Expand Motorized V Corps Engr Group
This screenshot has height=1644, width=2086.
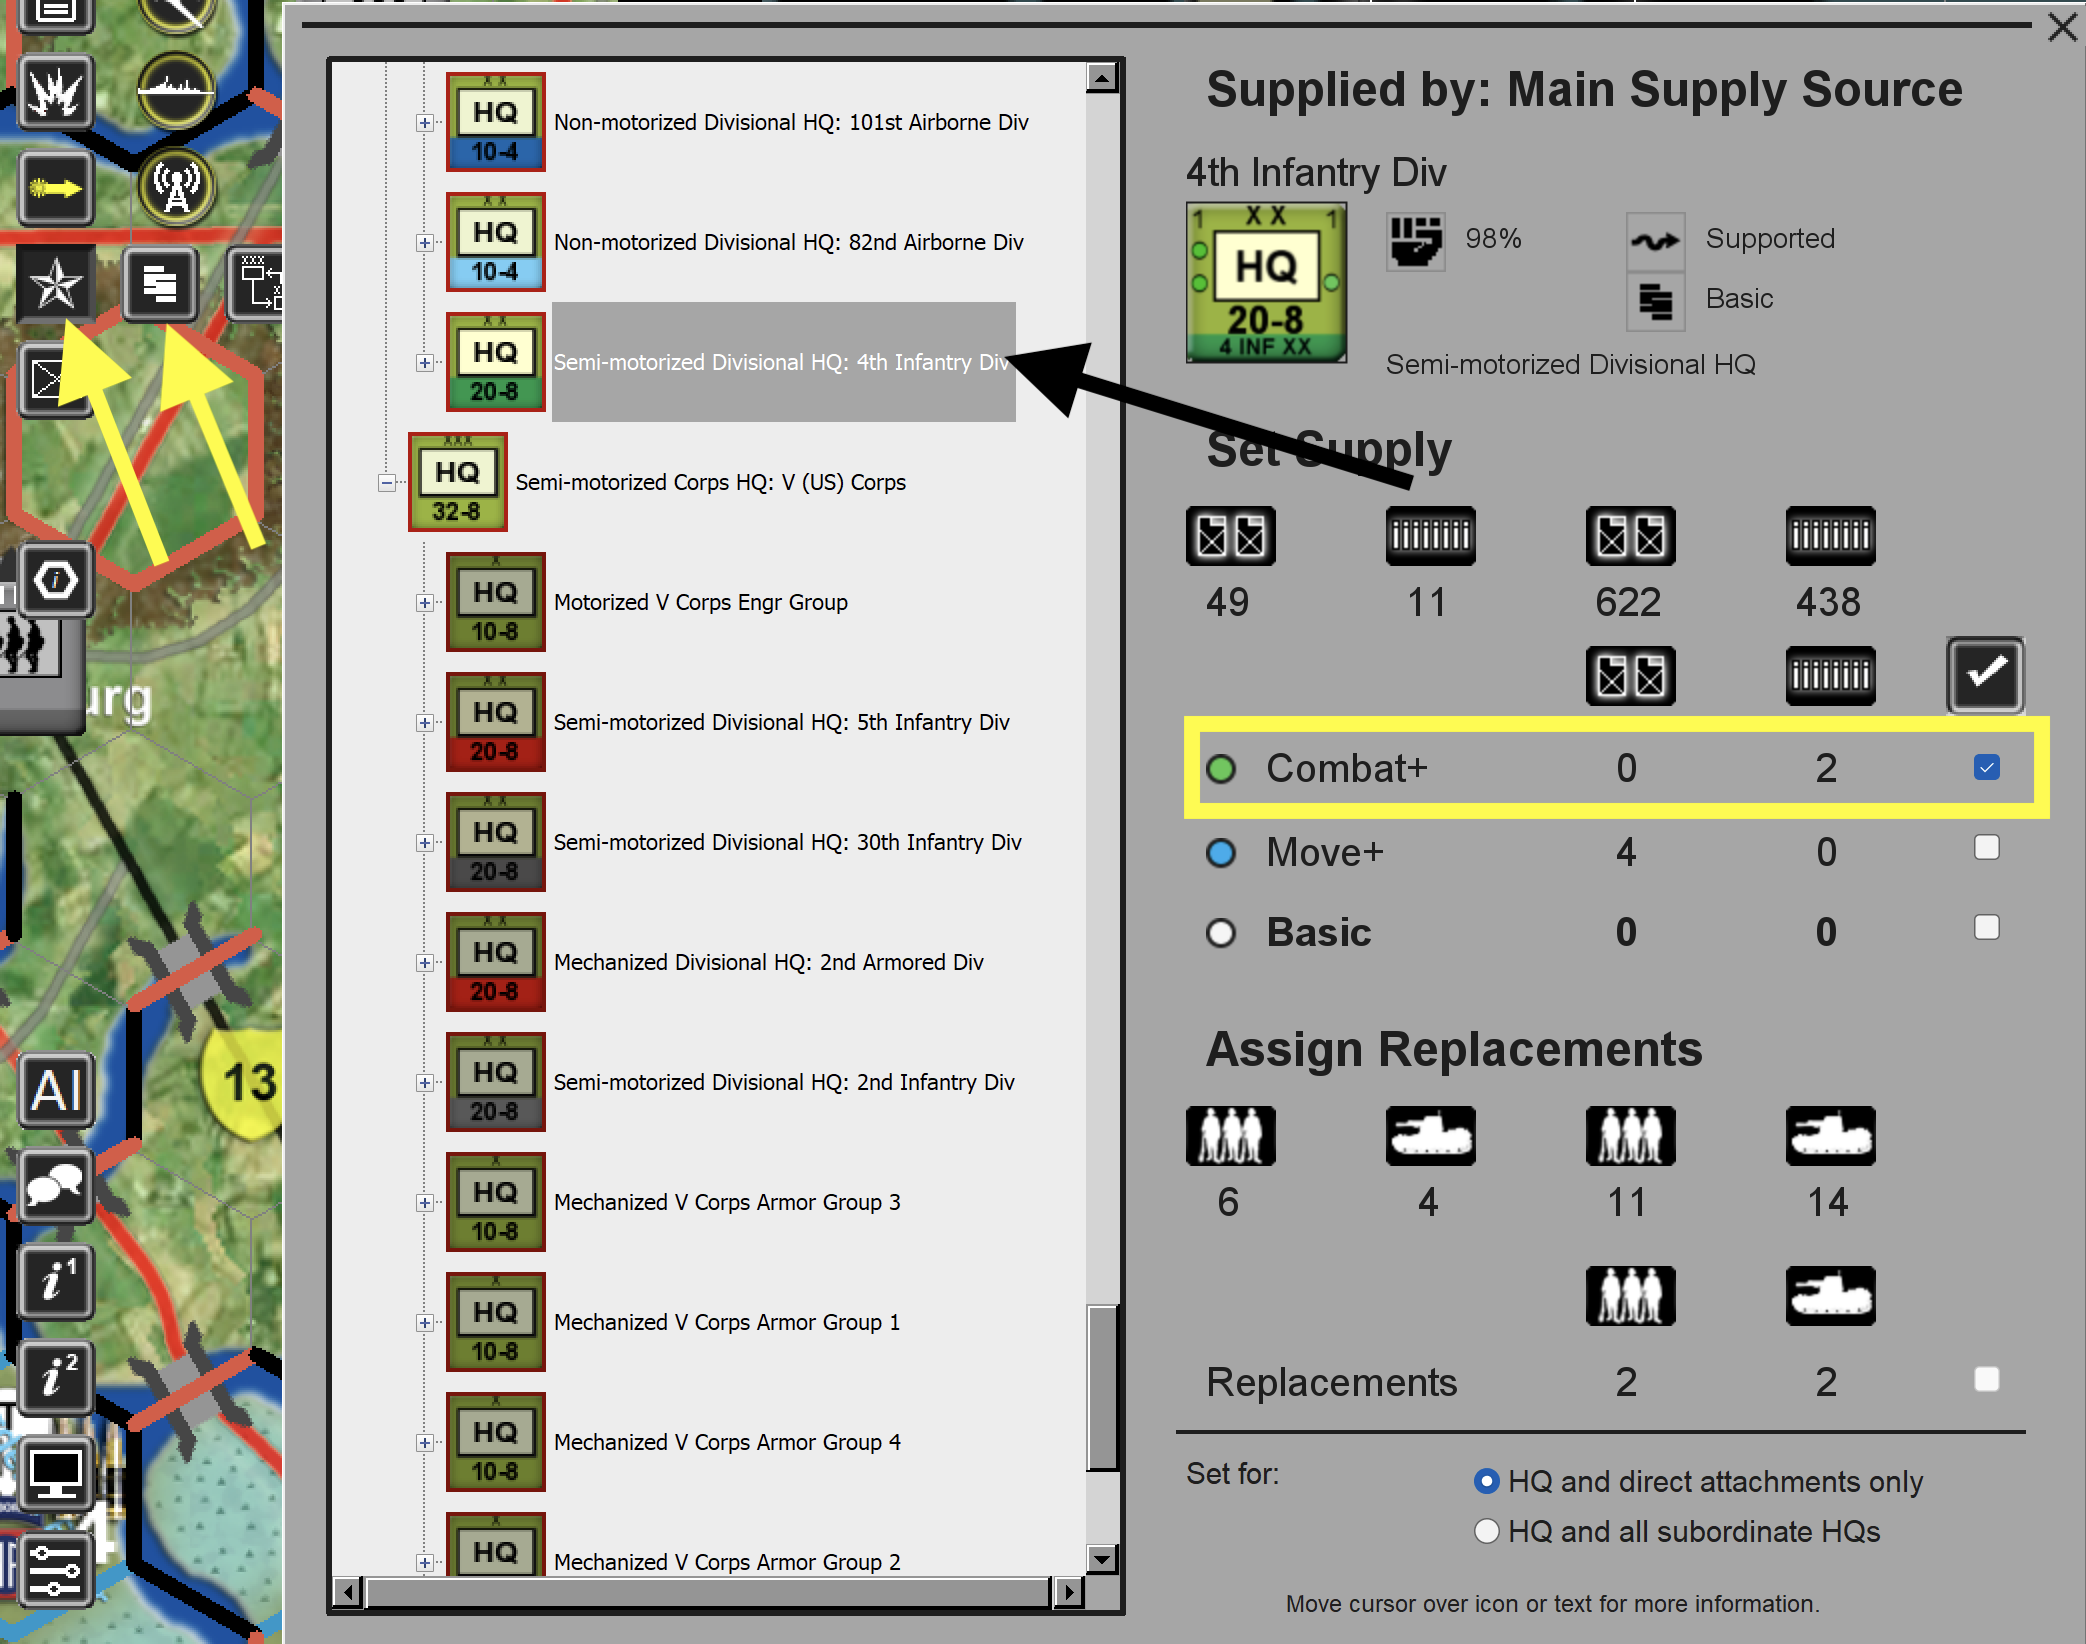click(425, 603)
